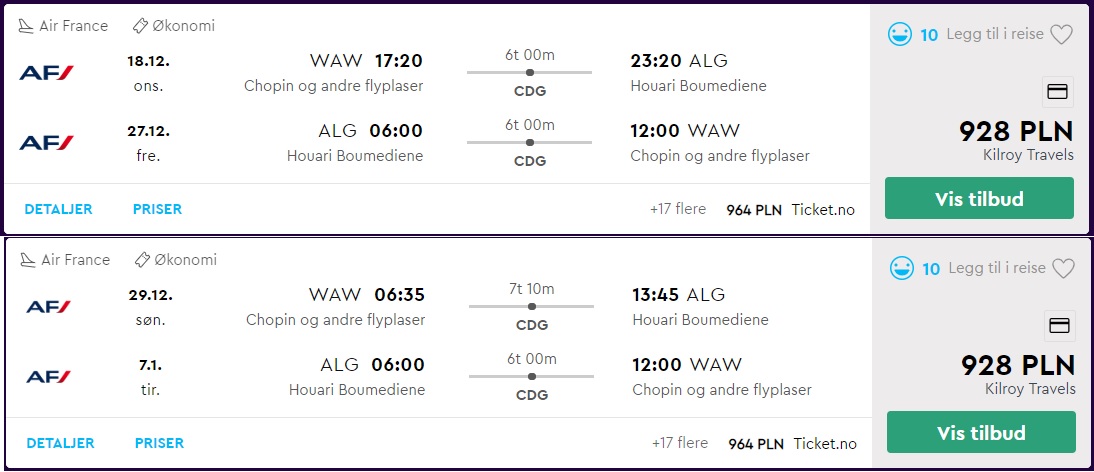Click smiley rating icon in first offer
This screenshot has height=472, width=1094.
tap(899, 34)
